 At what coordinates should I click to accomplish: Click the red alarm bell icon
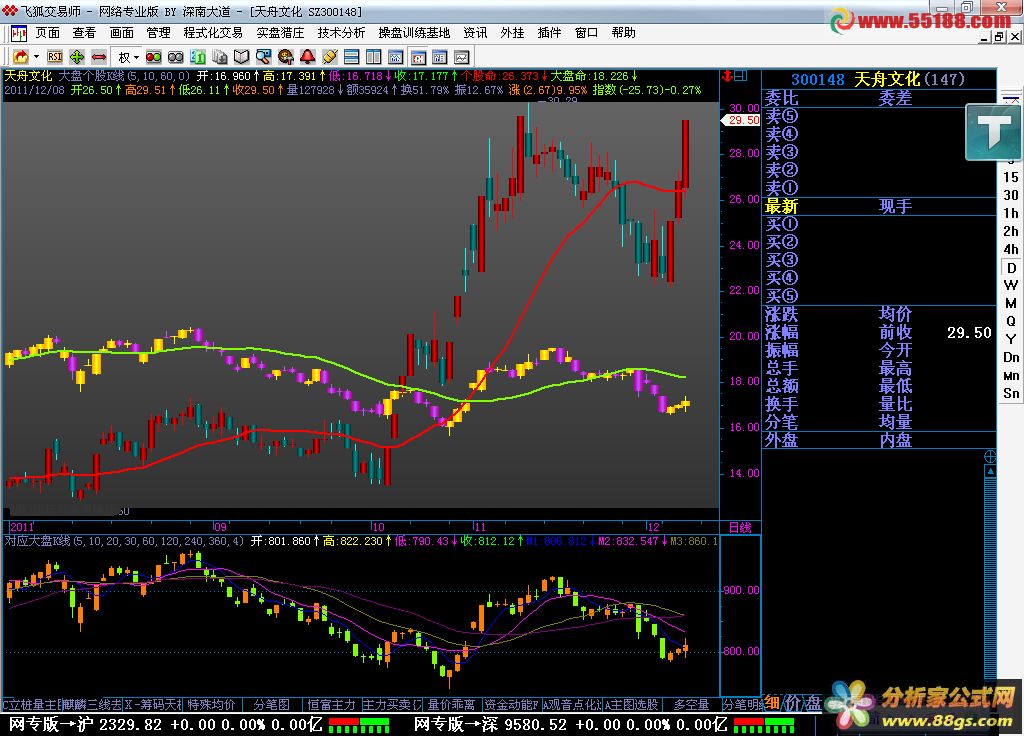pyautogui.click(x=308, y=57)
